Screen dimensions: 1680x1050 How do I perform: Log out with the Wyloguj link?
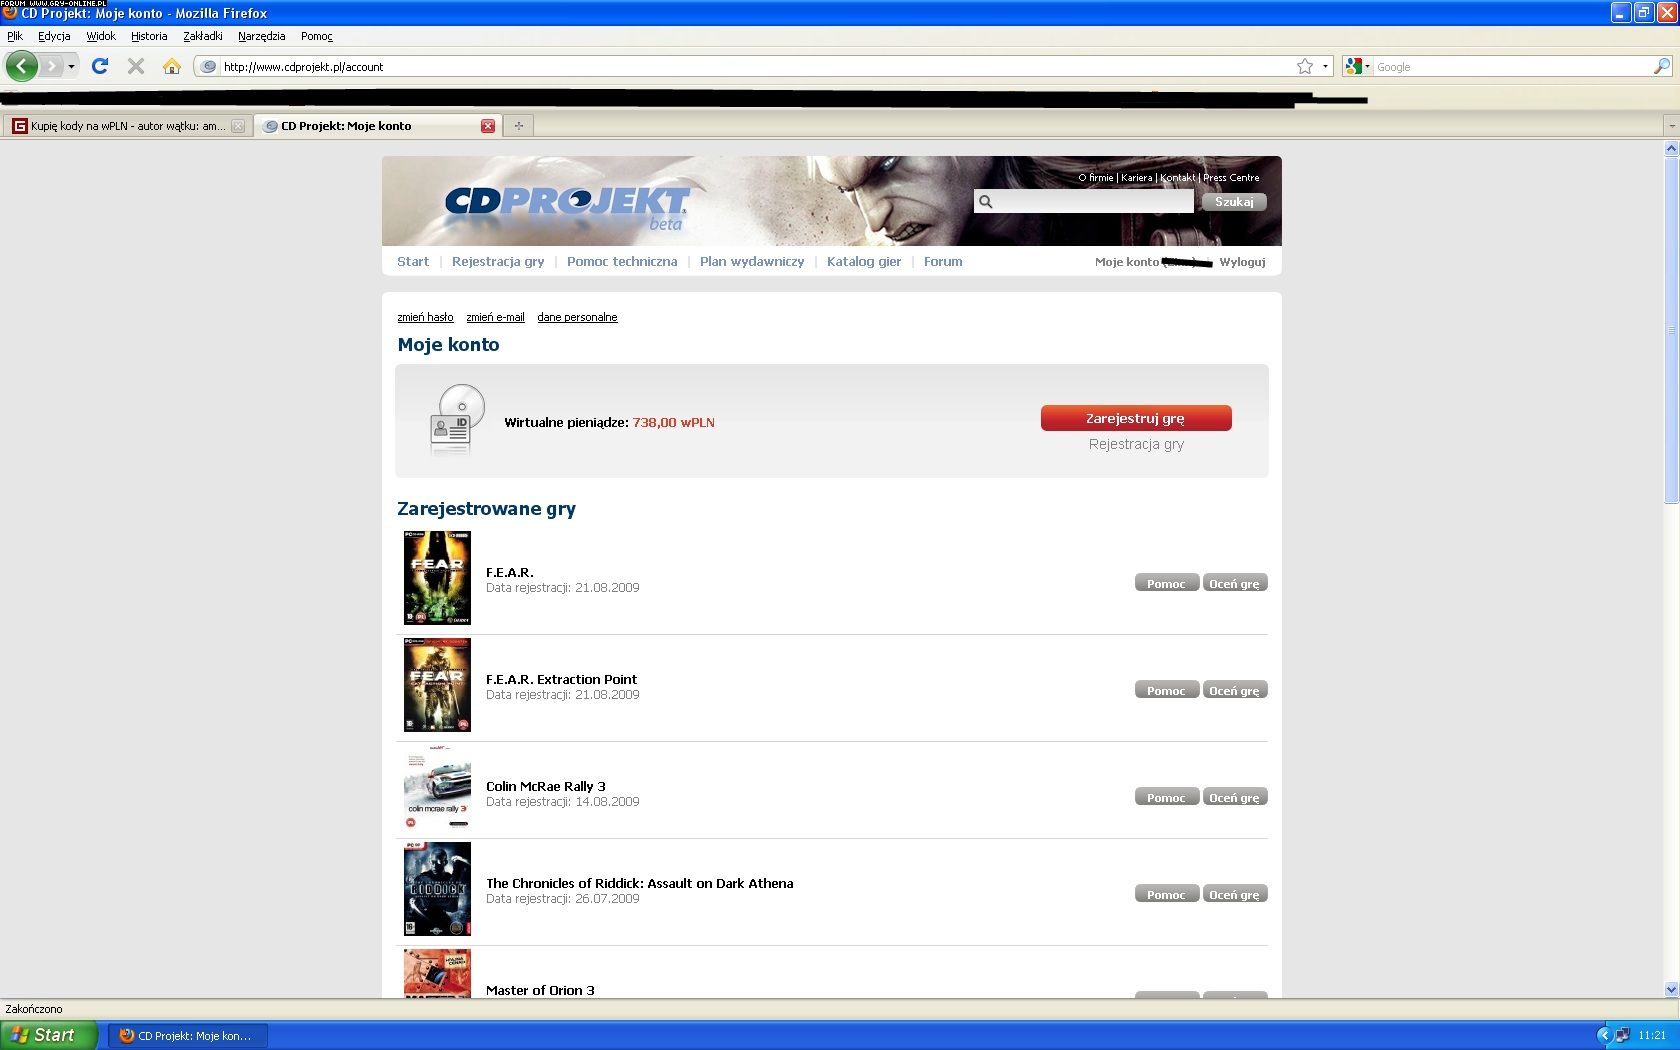click(1242, 262)
